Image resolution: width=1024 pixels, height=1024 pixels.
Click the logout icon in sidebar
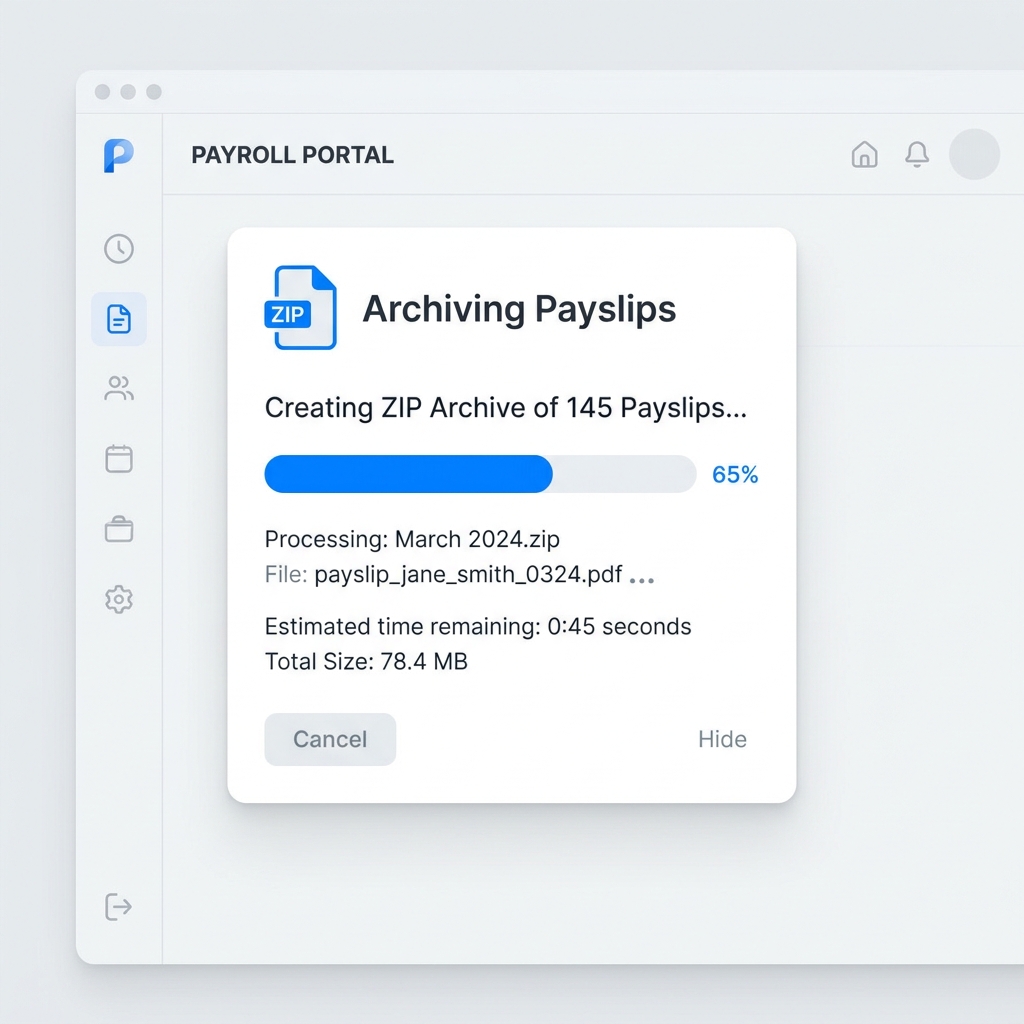tap(119, 906)
